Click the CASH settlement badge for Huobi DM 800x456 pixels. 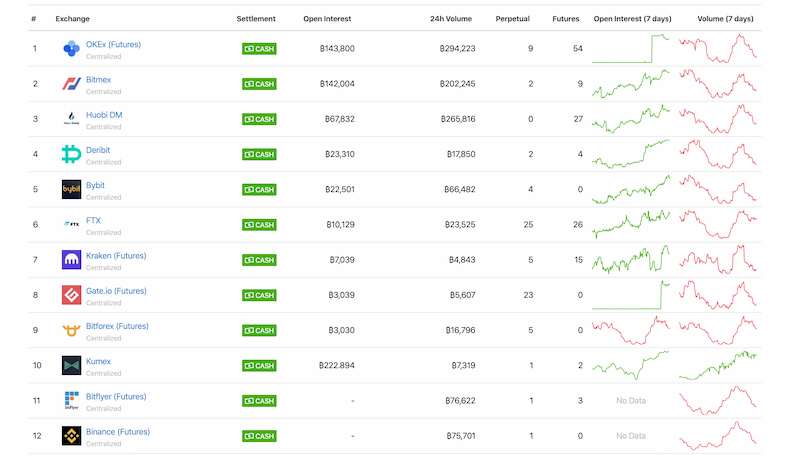(x=259, y=119)
